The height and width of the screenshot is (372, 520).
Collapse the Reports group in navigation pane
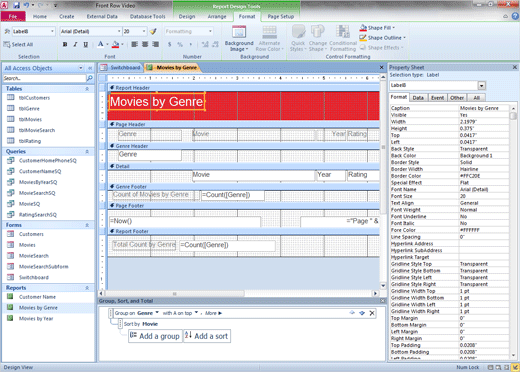87,288
